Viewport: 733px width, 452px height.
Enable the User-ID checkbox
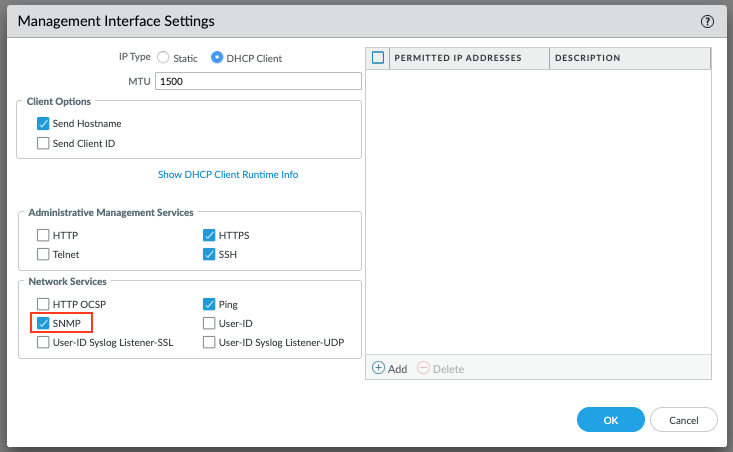pyautogui.click(x=209, y=323)
